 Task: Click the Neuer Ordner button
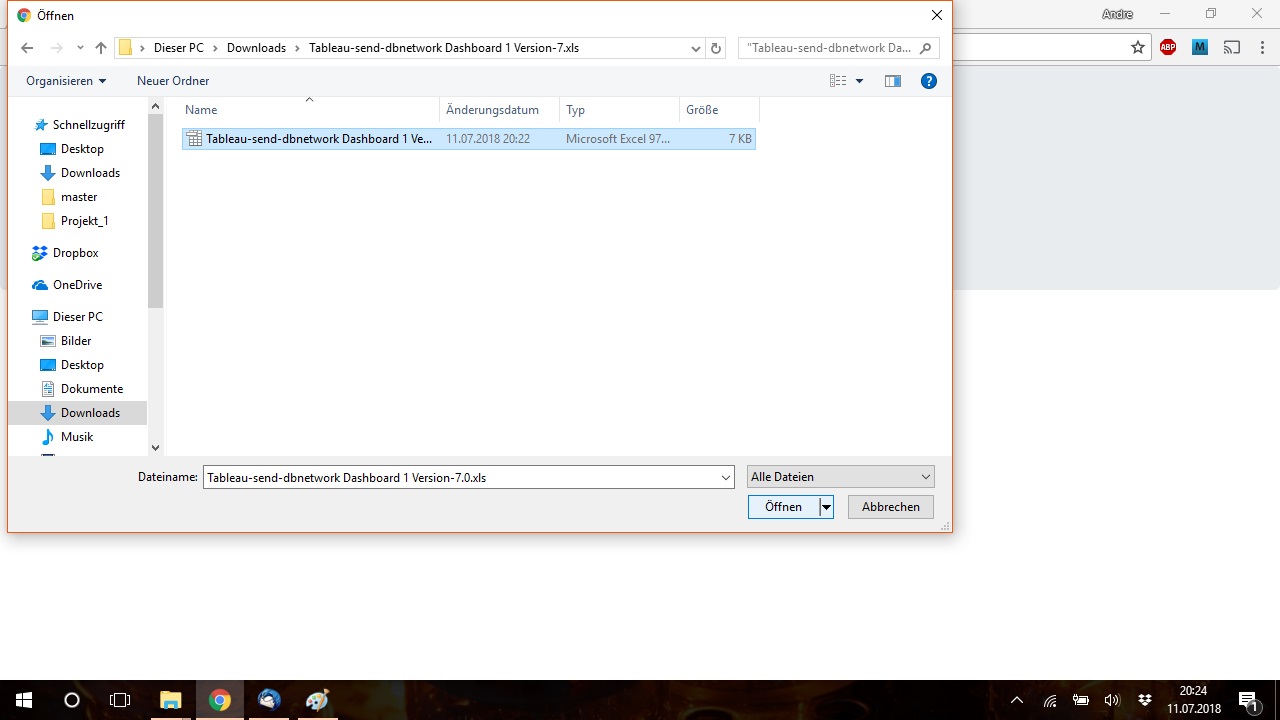click(x=173, y=81)
